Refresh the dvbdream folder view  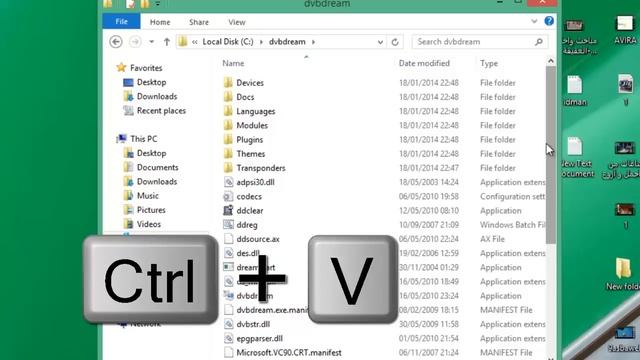395,42
